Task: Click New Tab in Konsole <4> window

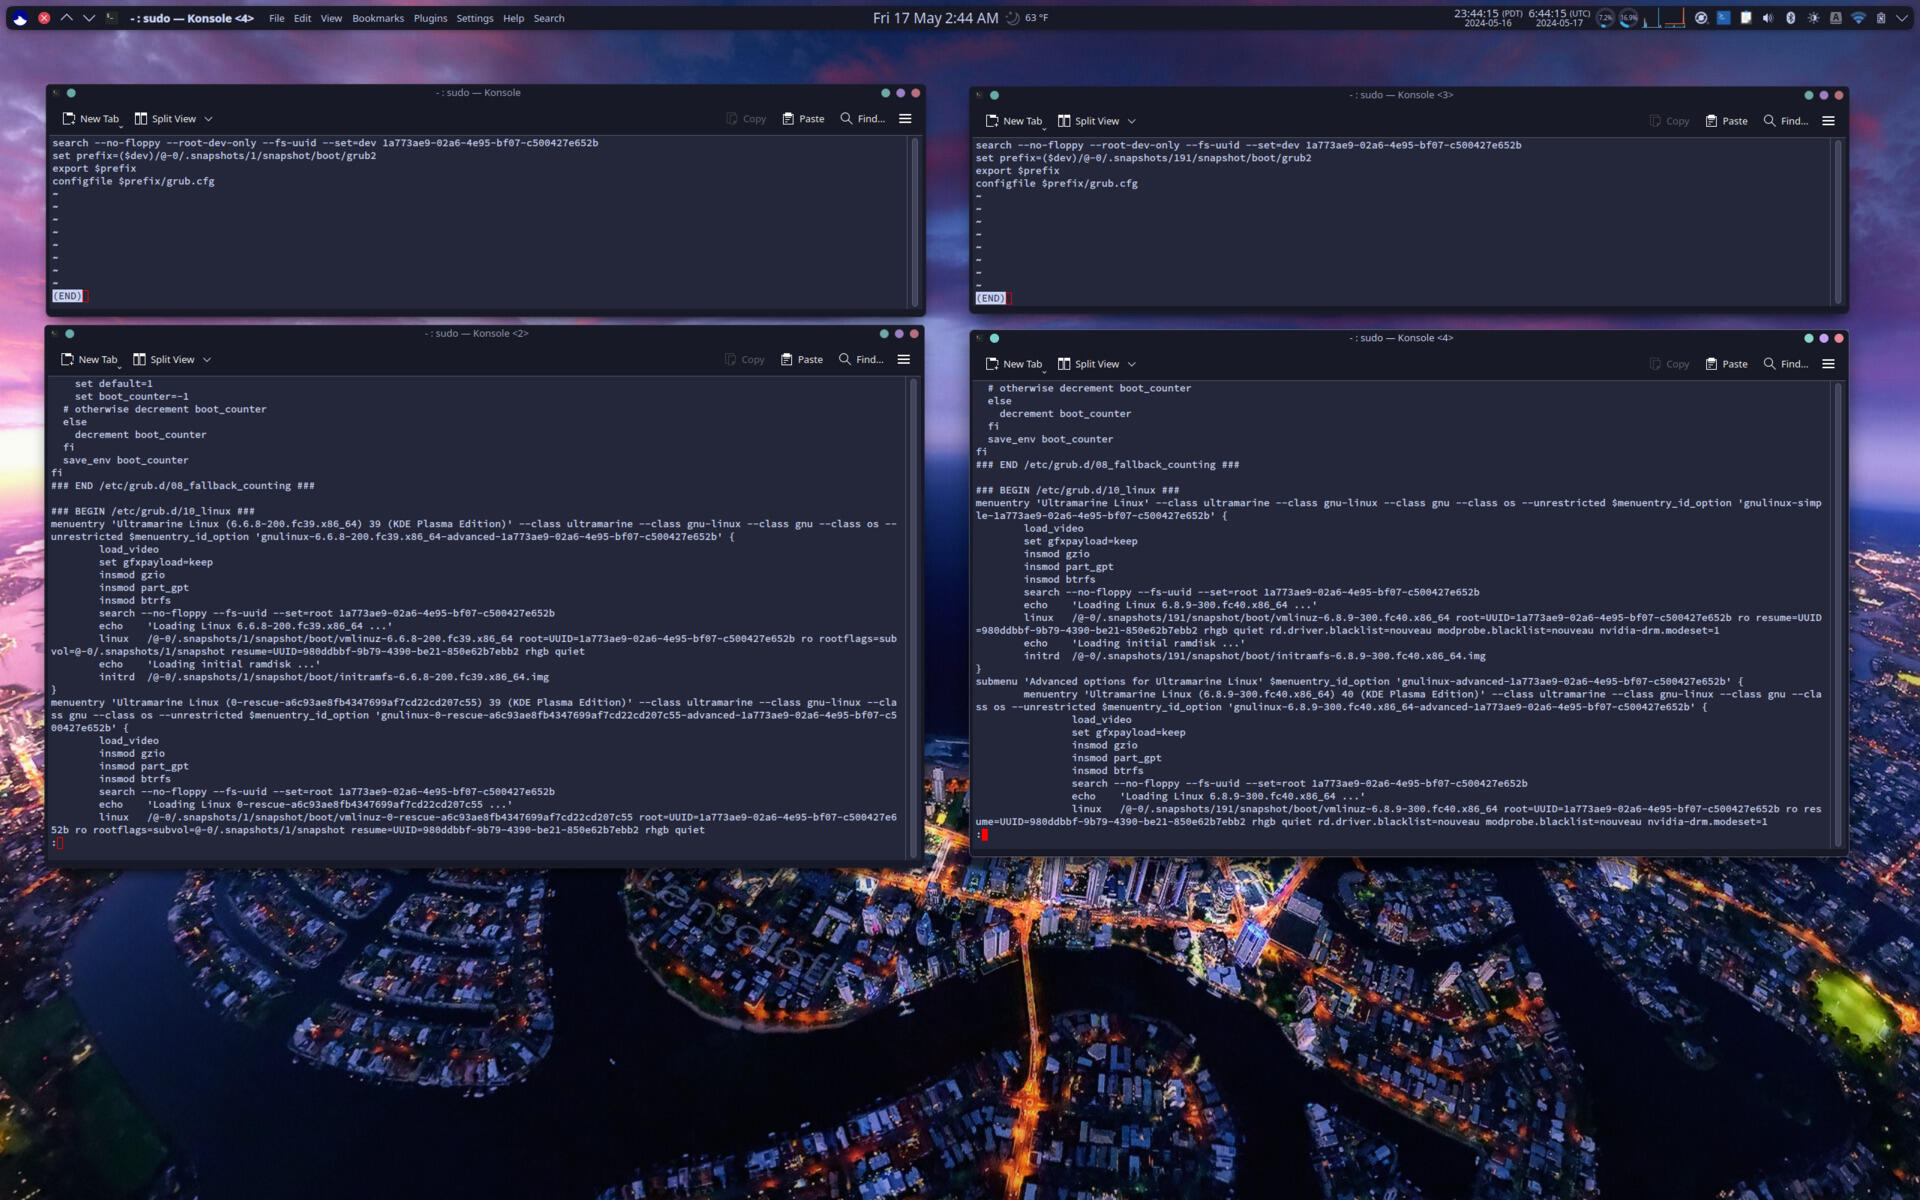Action: 1014,364
